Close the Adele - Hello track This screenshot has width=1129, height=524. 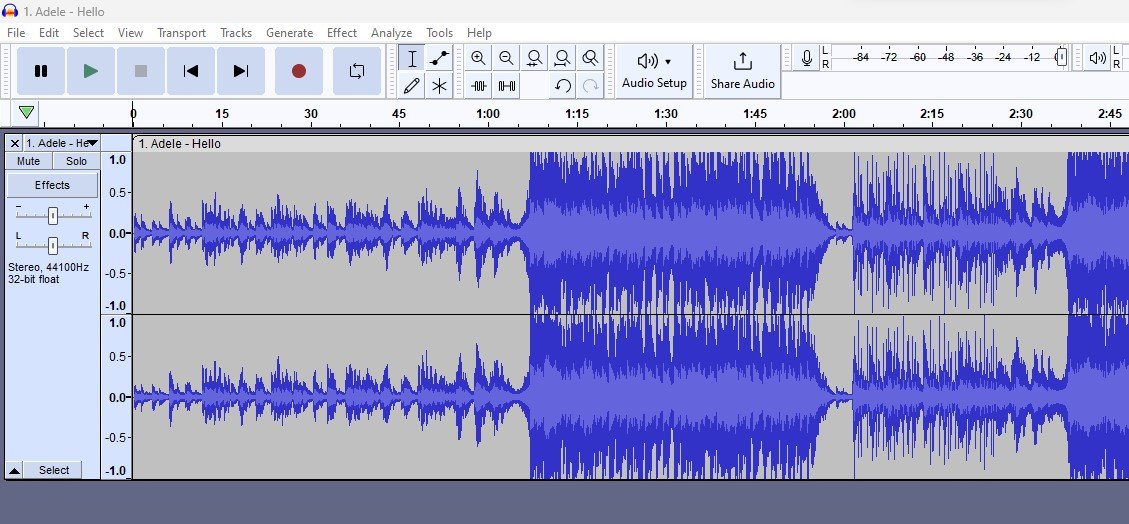pyautogui.click(x=15, y=143)
